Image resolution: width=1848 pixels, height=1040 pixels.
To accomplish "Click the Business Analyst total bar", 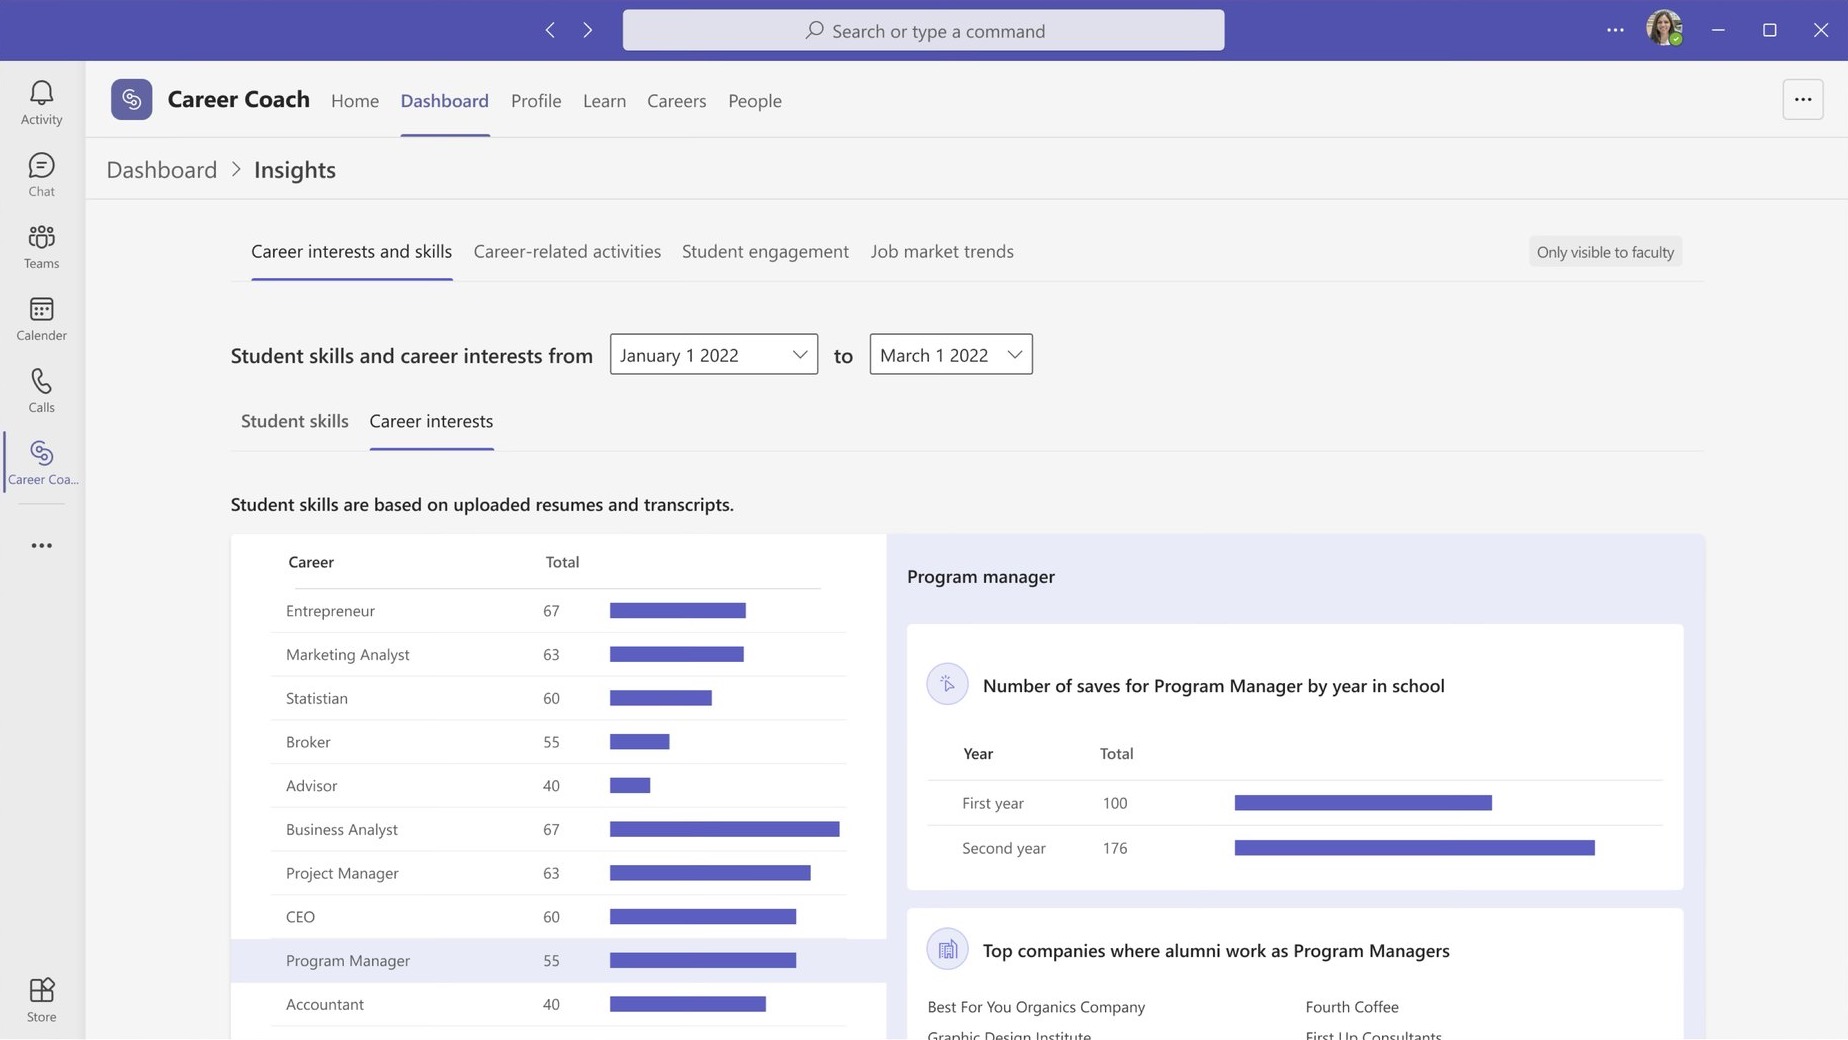I will 724,829.
